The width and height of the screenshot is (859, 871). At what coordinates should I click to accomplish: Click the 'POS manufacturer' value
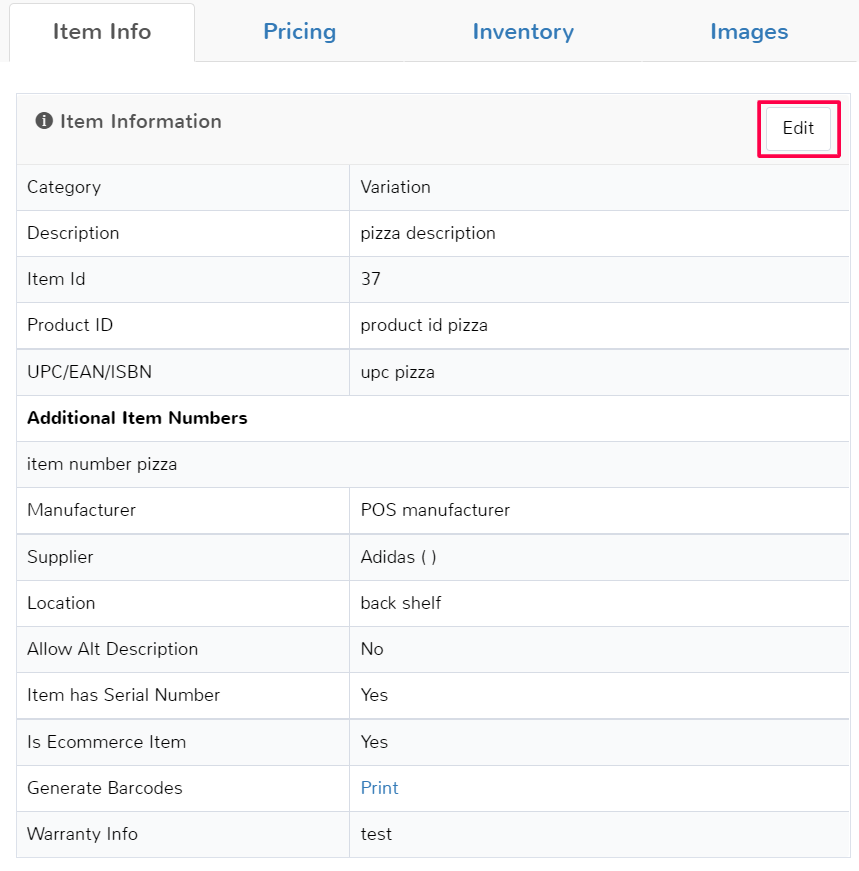(x=435, y=510)
